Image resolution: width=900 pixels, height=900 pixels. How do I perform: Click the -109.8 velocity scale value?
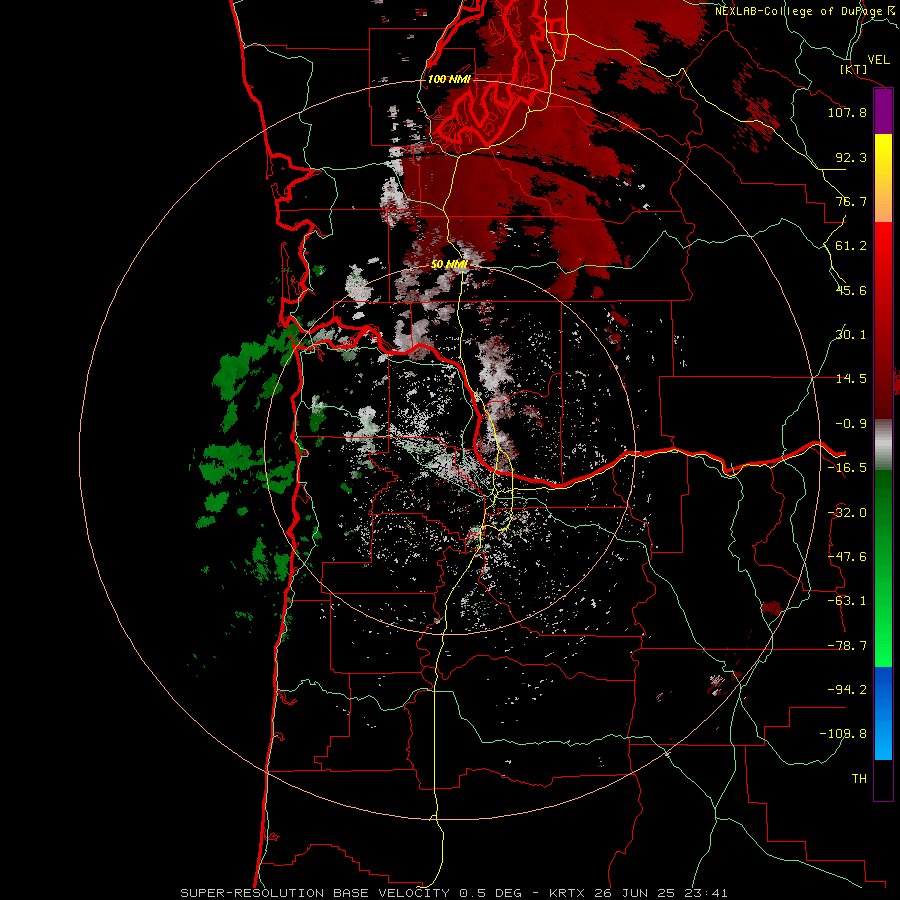[x=843, y=734]
